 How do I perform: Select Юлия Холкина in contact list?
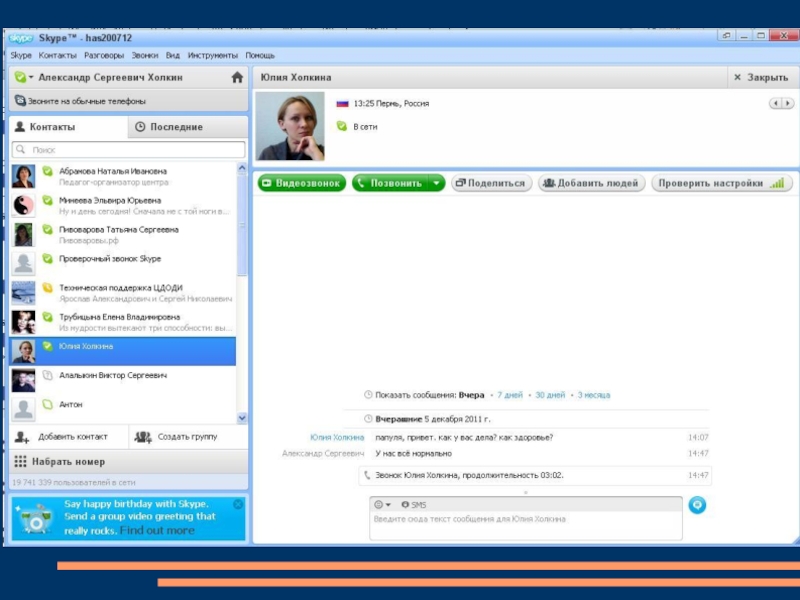(123, 351)
